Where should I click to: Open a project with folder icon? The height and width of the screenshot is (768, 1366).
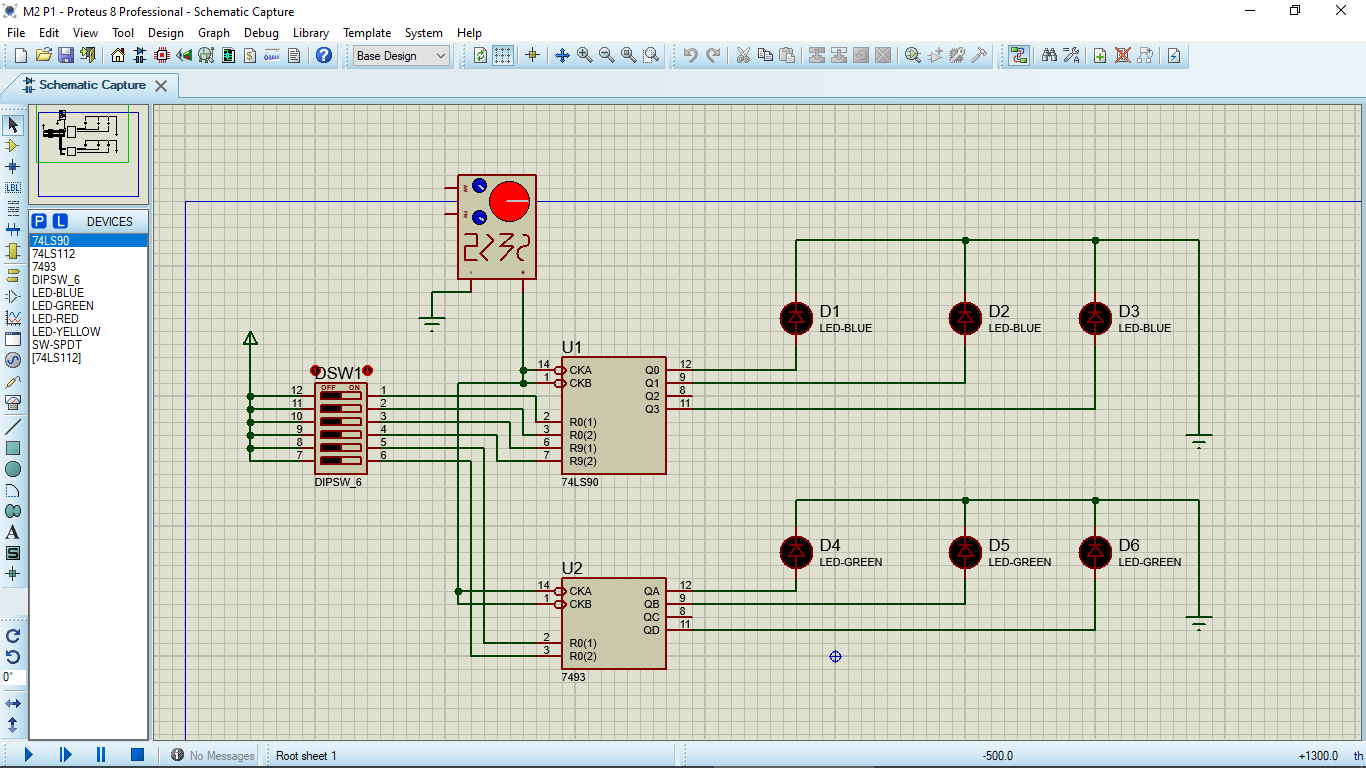point(43,56)
